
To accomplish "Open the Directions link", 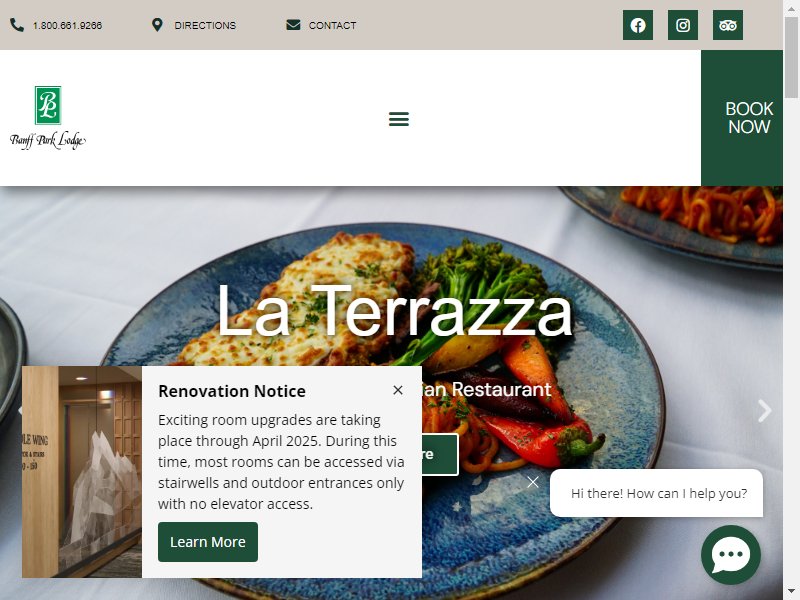I will coord(205,26).
